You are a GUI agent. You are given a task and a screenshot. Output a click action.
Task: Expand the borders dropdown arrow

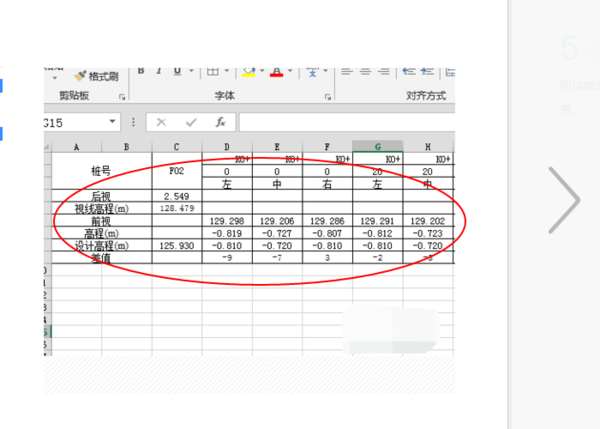pyautogui.click(x=227, y=71)
